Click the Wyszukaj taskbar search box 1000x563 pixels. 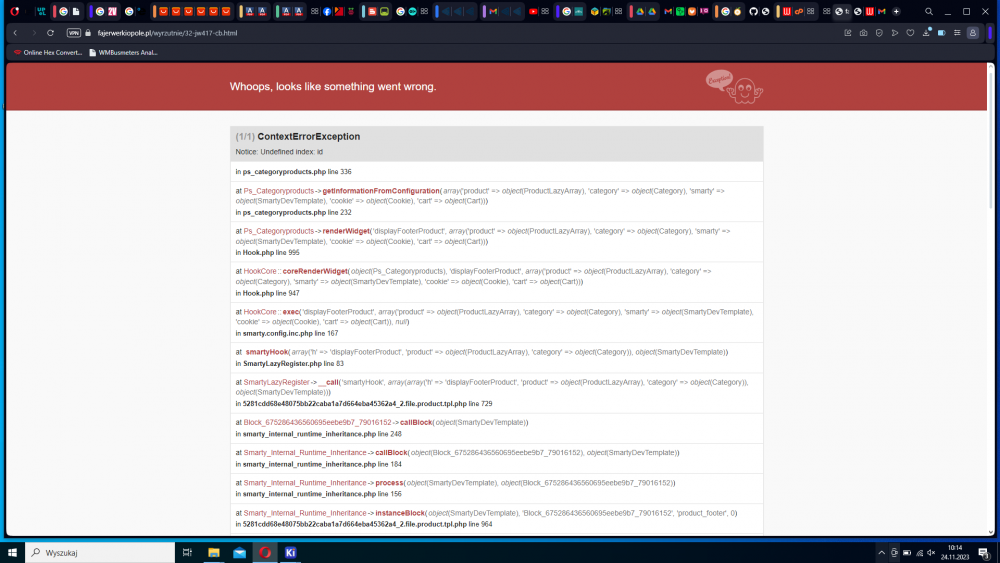point(100,553)
